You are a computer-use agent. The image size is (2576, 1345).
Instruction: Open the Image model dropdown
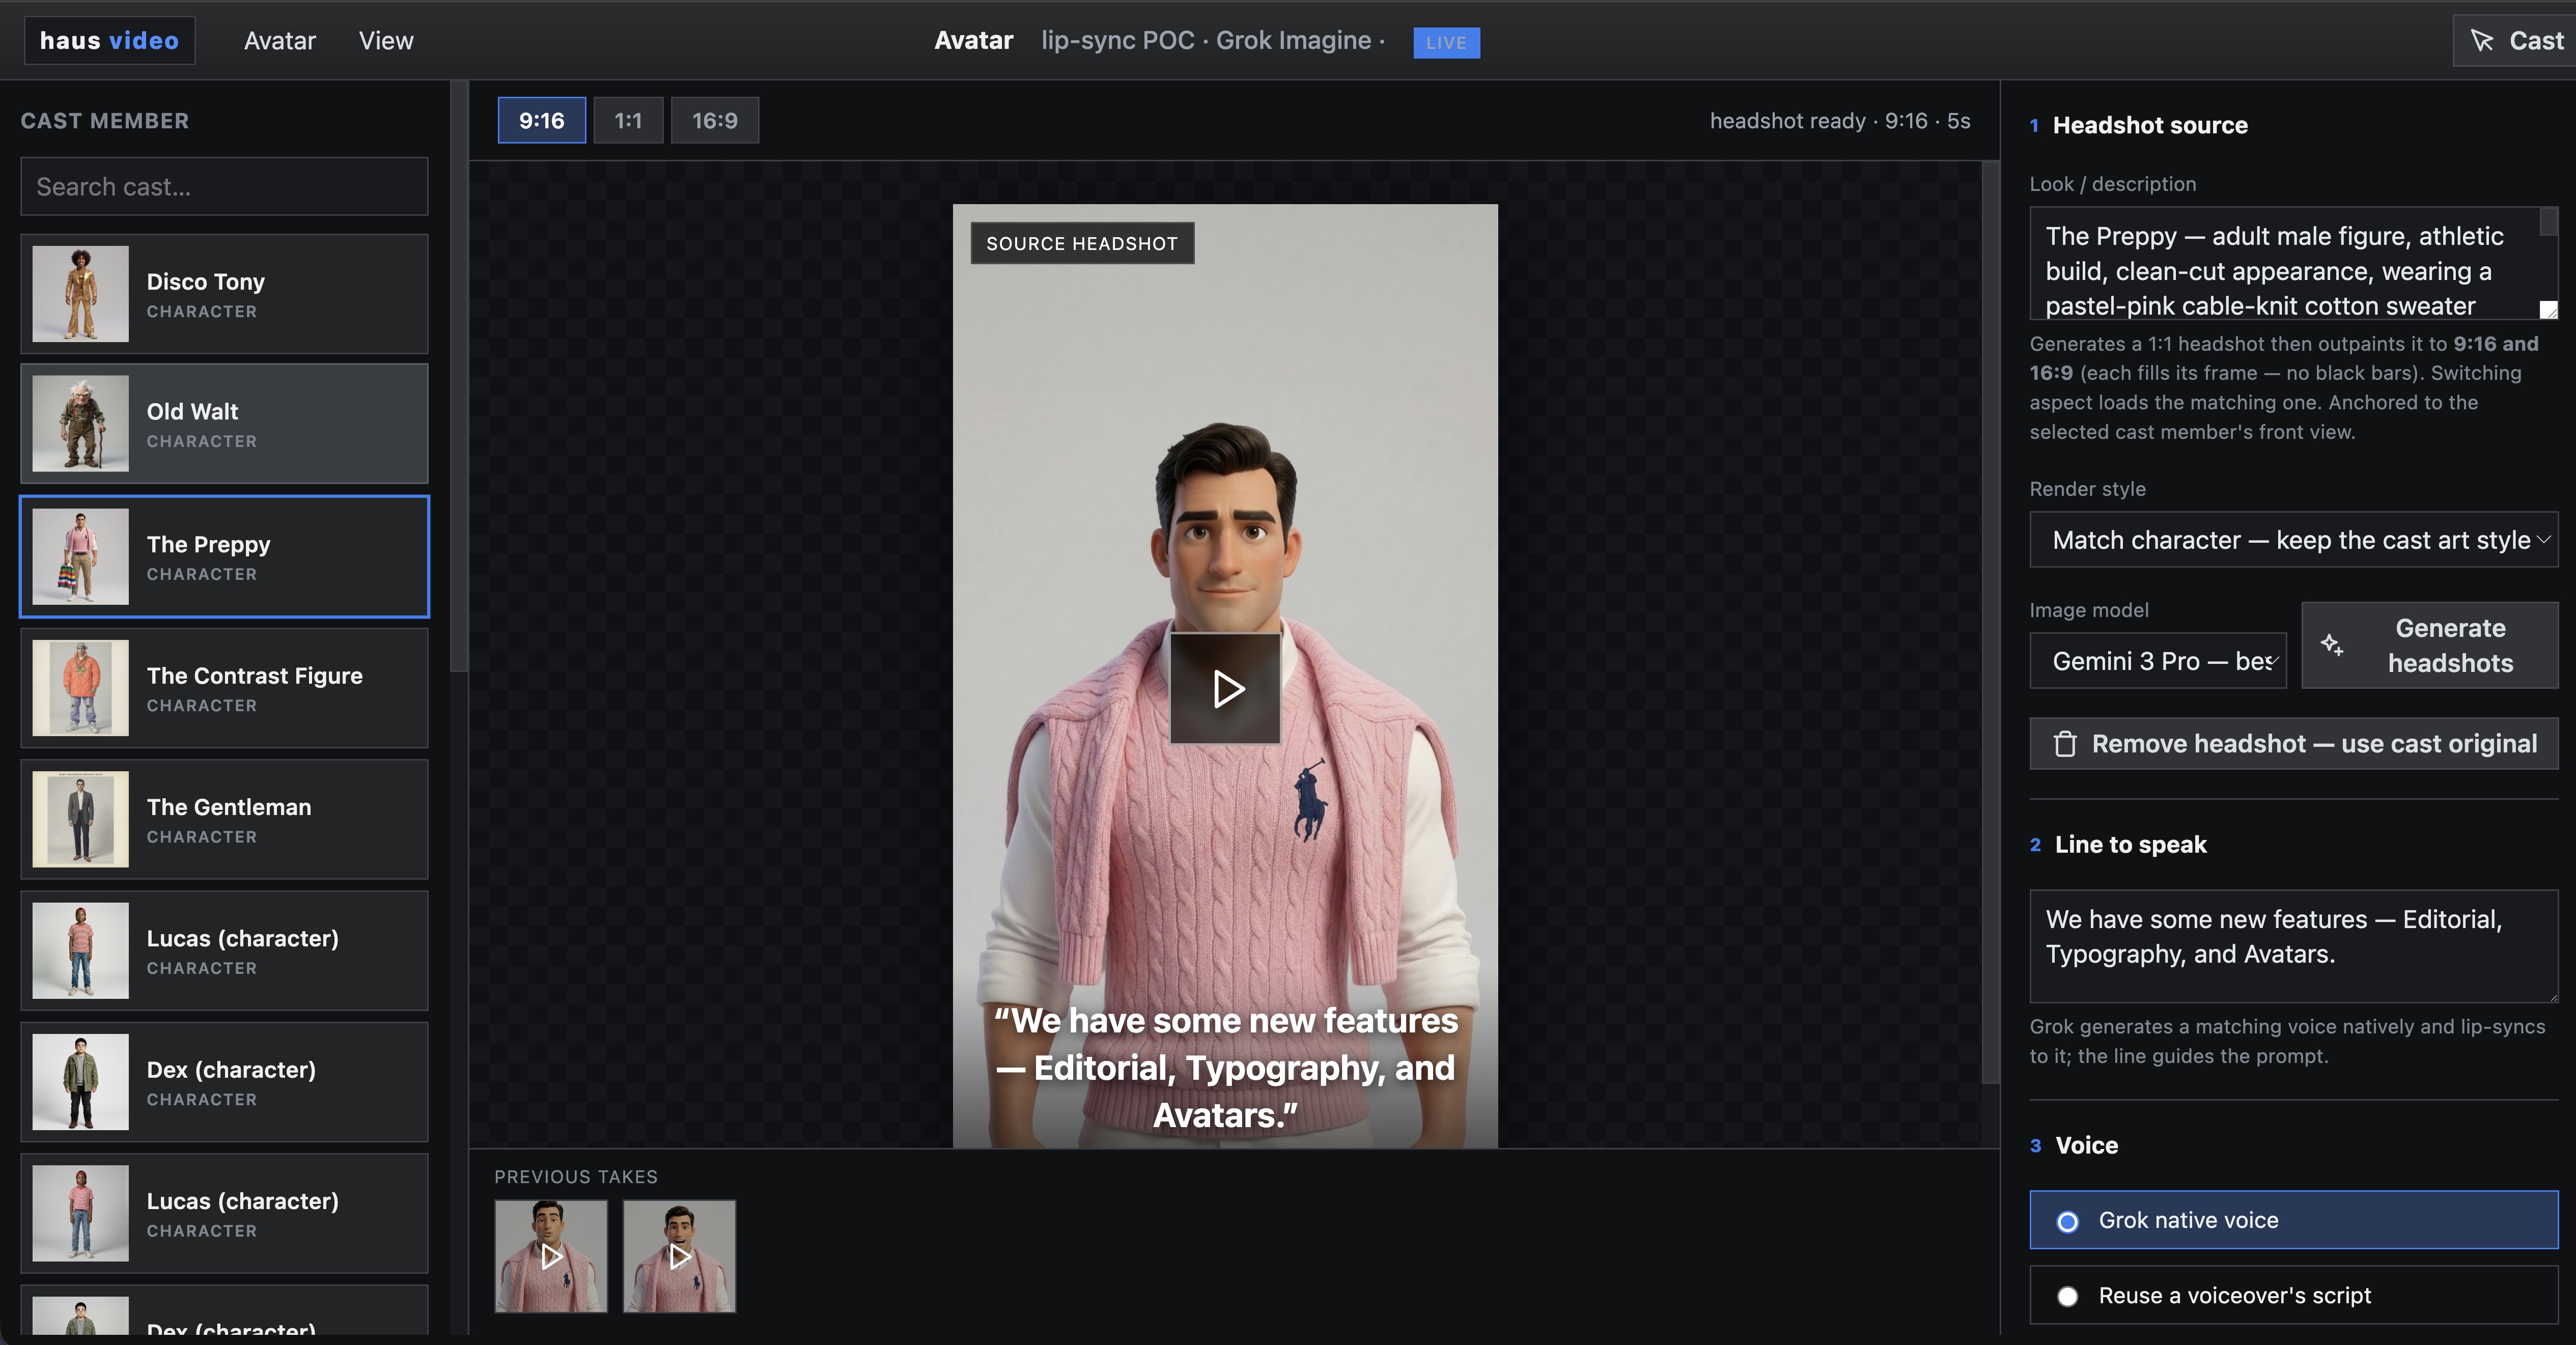[x=2158, y=661]
